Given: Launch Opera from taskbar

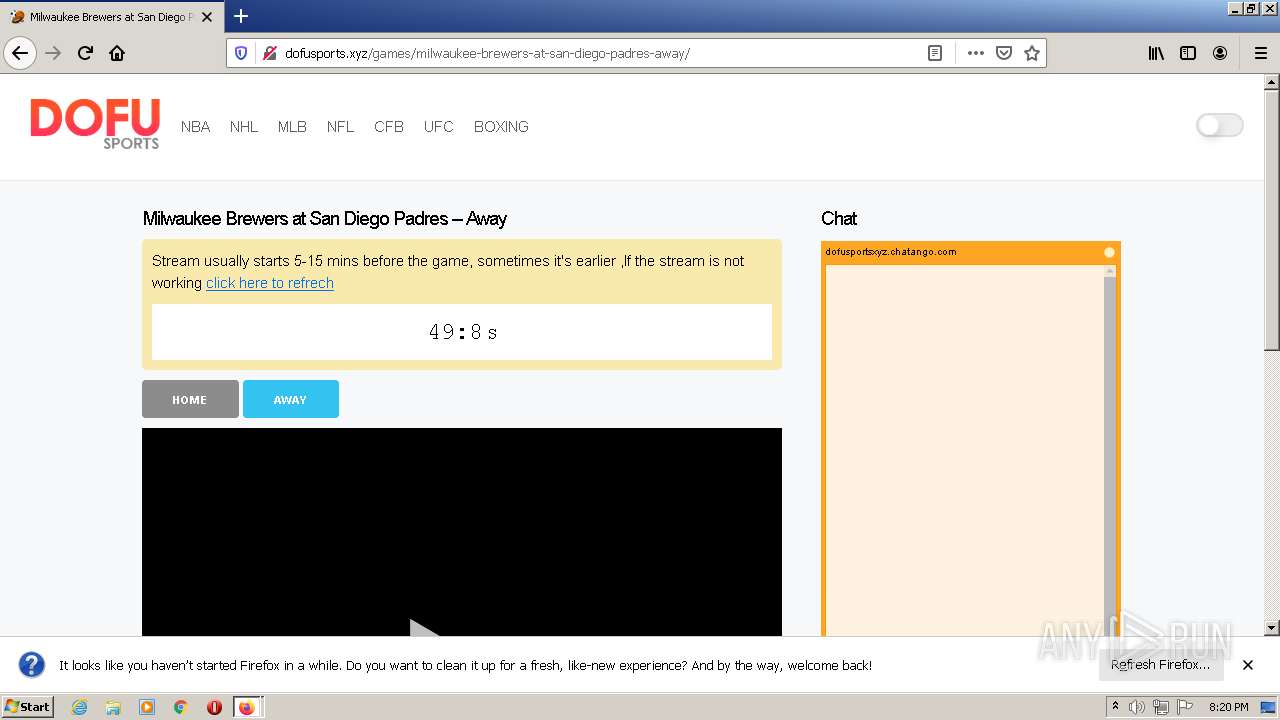Looking at the screenshot, I should [x=214, y=707].
